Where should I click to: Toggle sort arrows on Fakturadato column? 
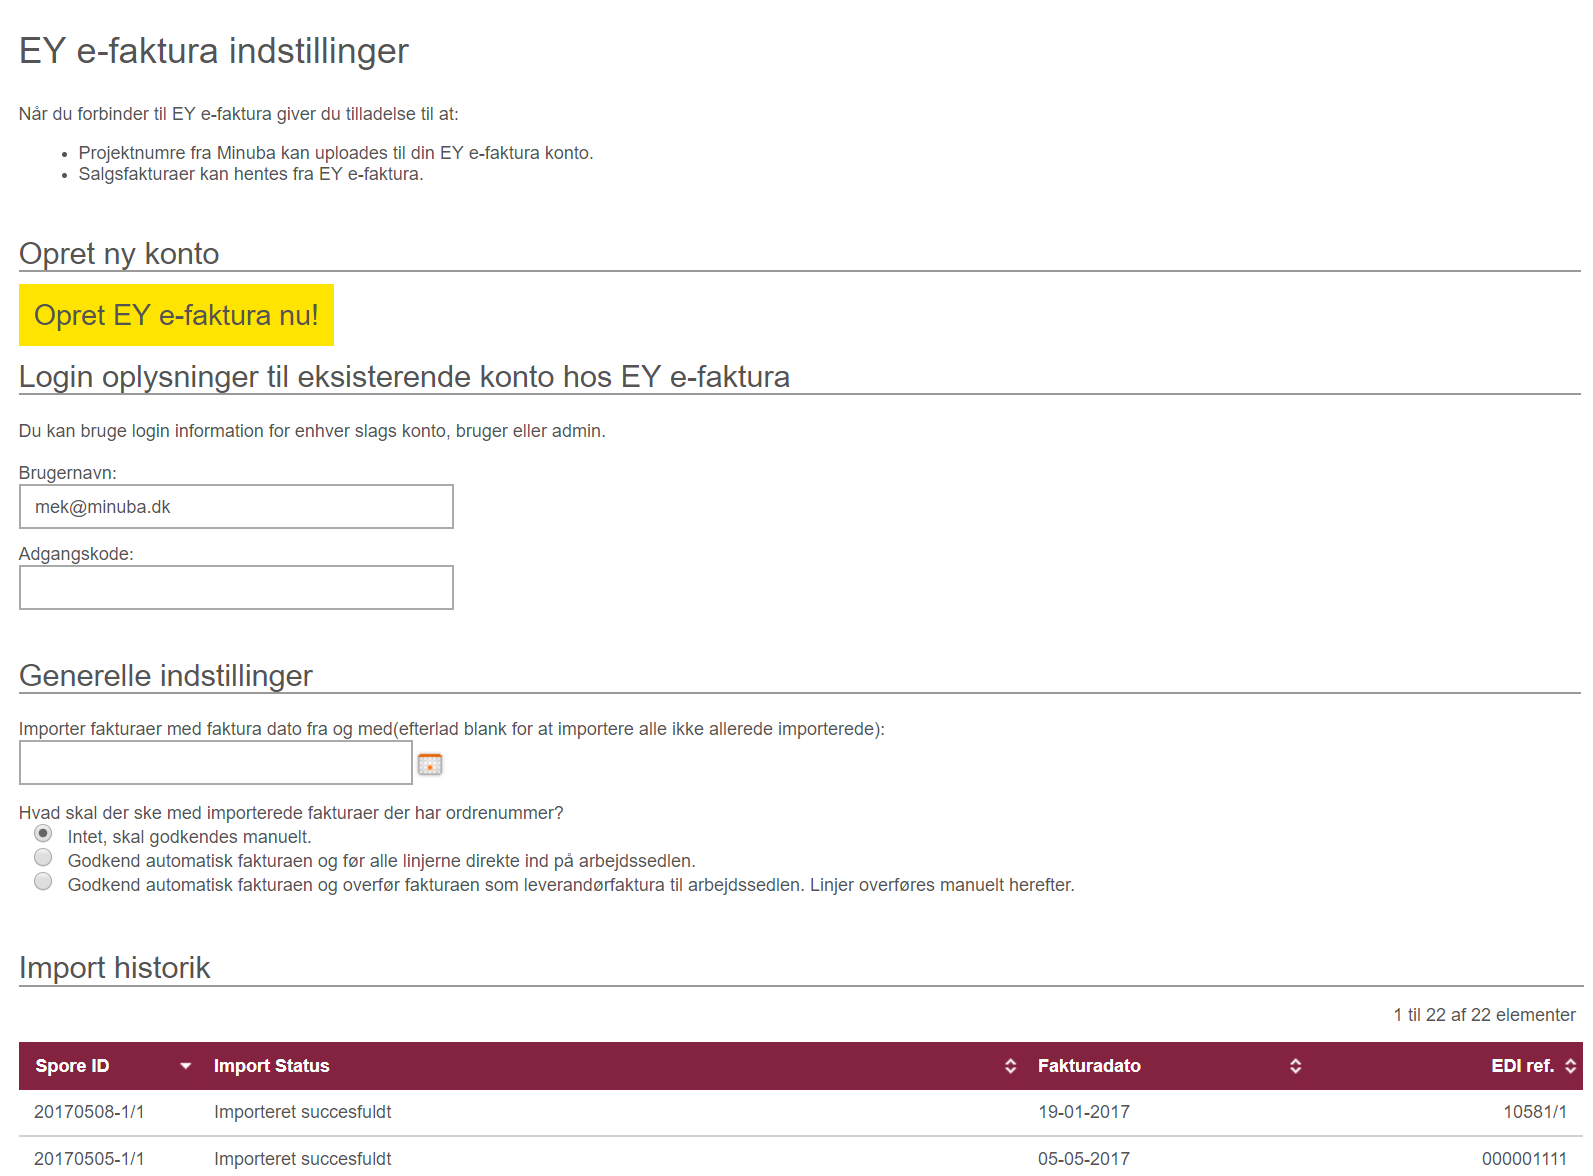[x=1296, y=1066]
